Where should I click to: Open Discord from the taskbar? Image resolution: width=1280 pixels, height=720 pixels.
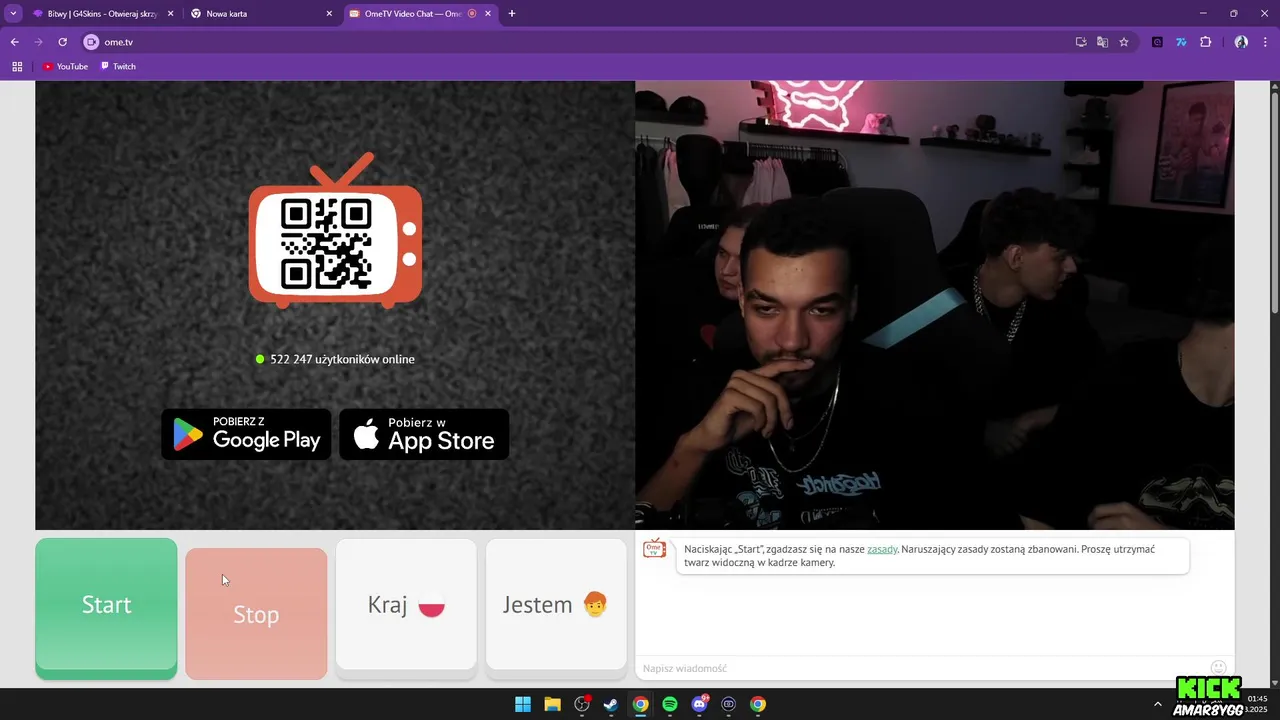point(699,704)
